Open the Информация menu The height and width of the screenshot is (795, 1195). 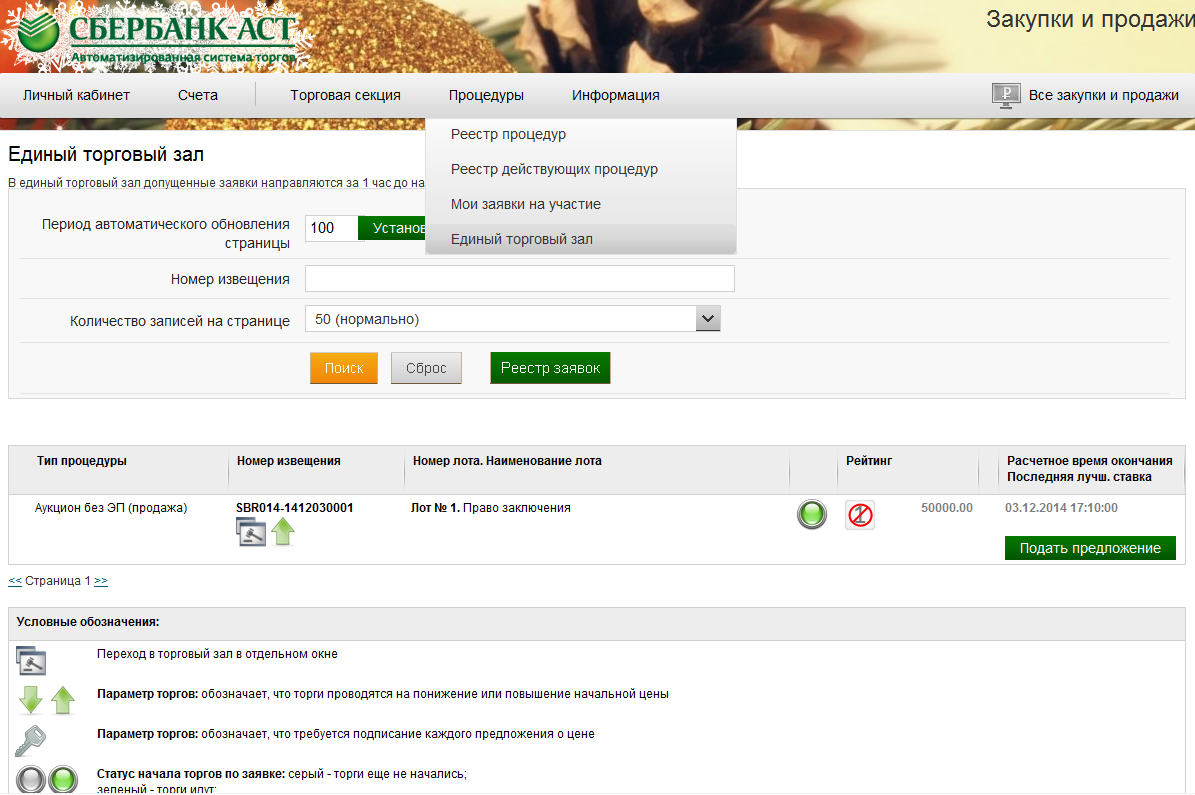615,96
